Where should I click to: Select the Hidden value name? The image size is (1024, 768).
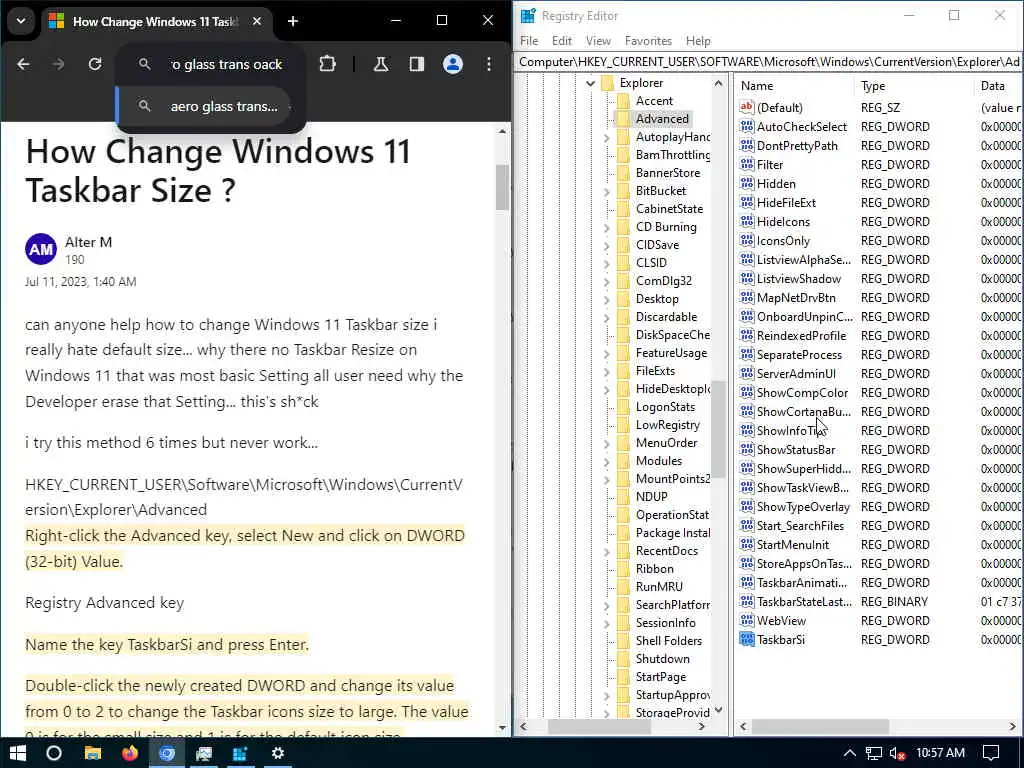[776, 184]
